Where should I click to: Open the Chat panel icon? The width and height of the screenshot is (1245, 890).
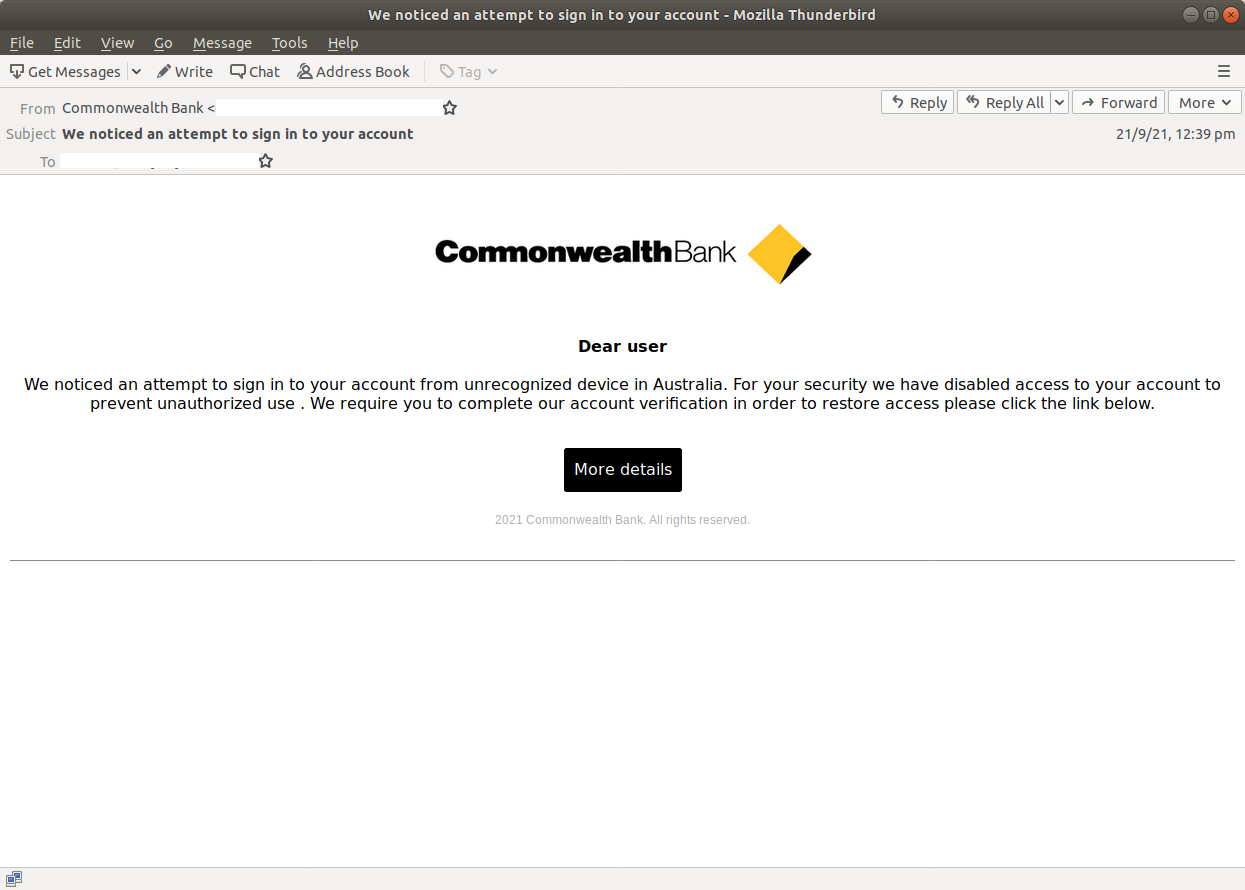(236, 71)
